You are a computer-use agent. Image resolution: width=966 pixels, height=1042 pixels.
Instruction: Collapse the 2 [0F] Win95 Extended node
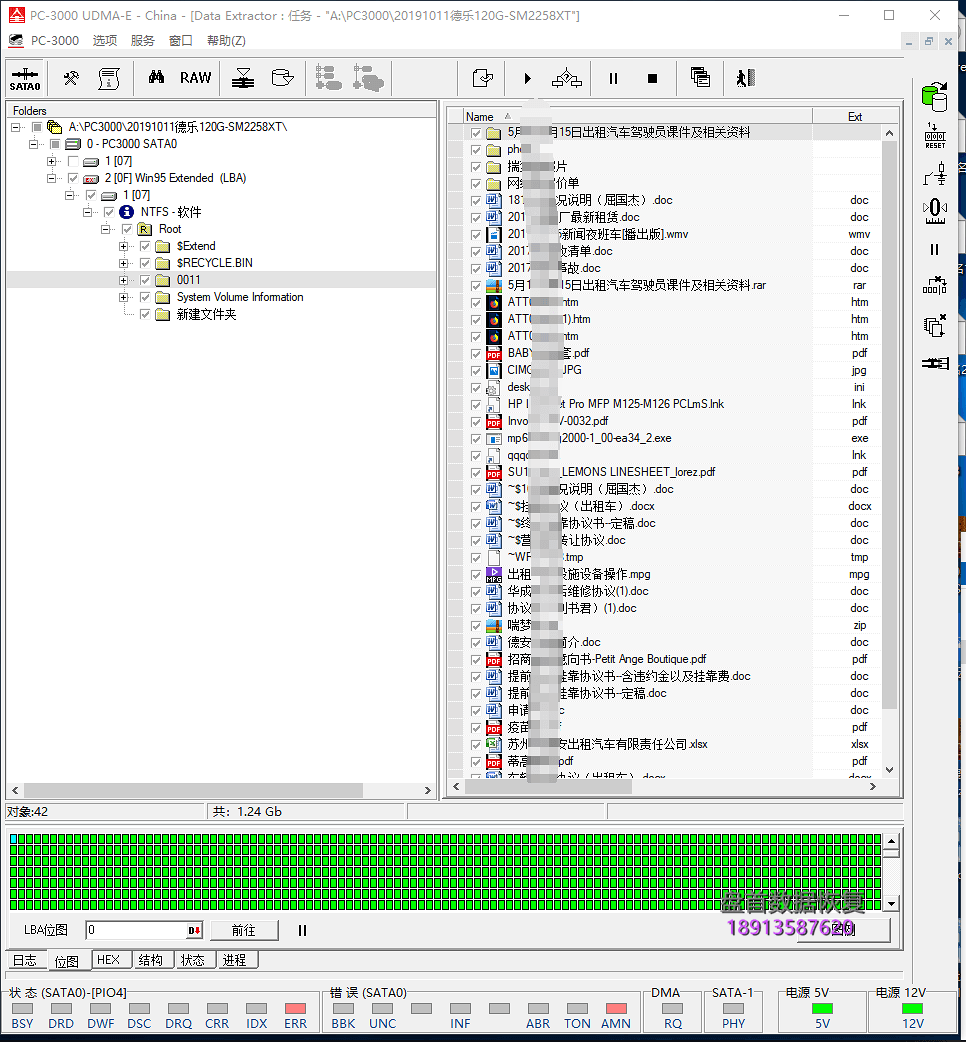pyautogui.click(x=51, y=178)
